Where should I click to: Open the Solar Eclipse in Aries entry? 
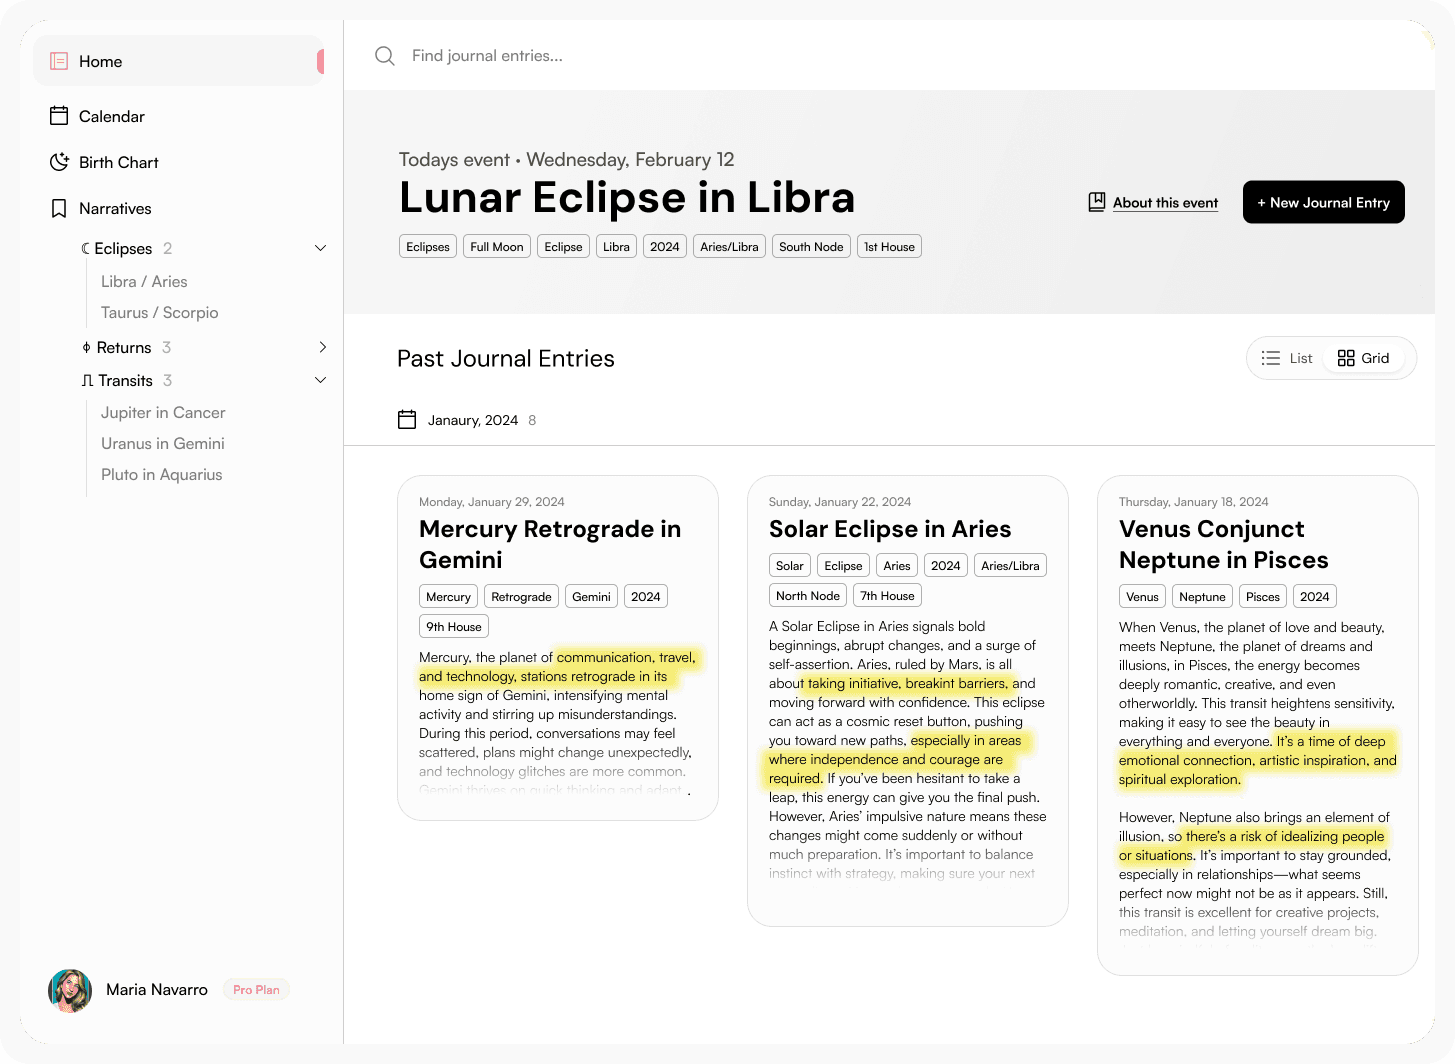tap(908, 701)
